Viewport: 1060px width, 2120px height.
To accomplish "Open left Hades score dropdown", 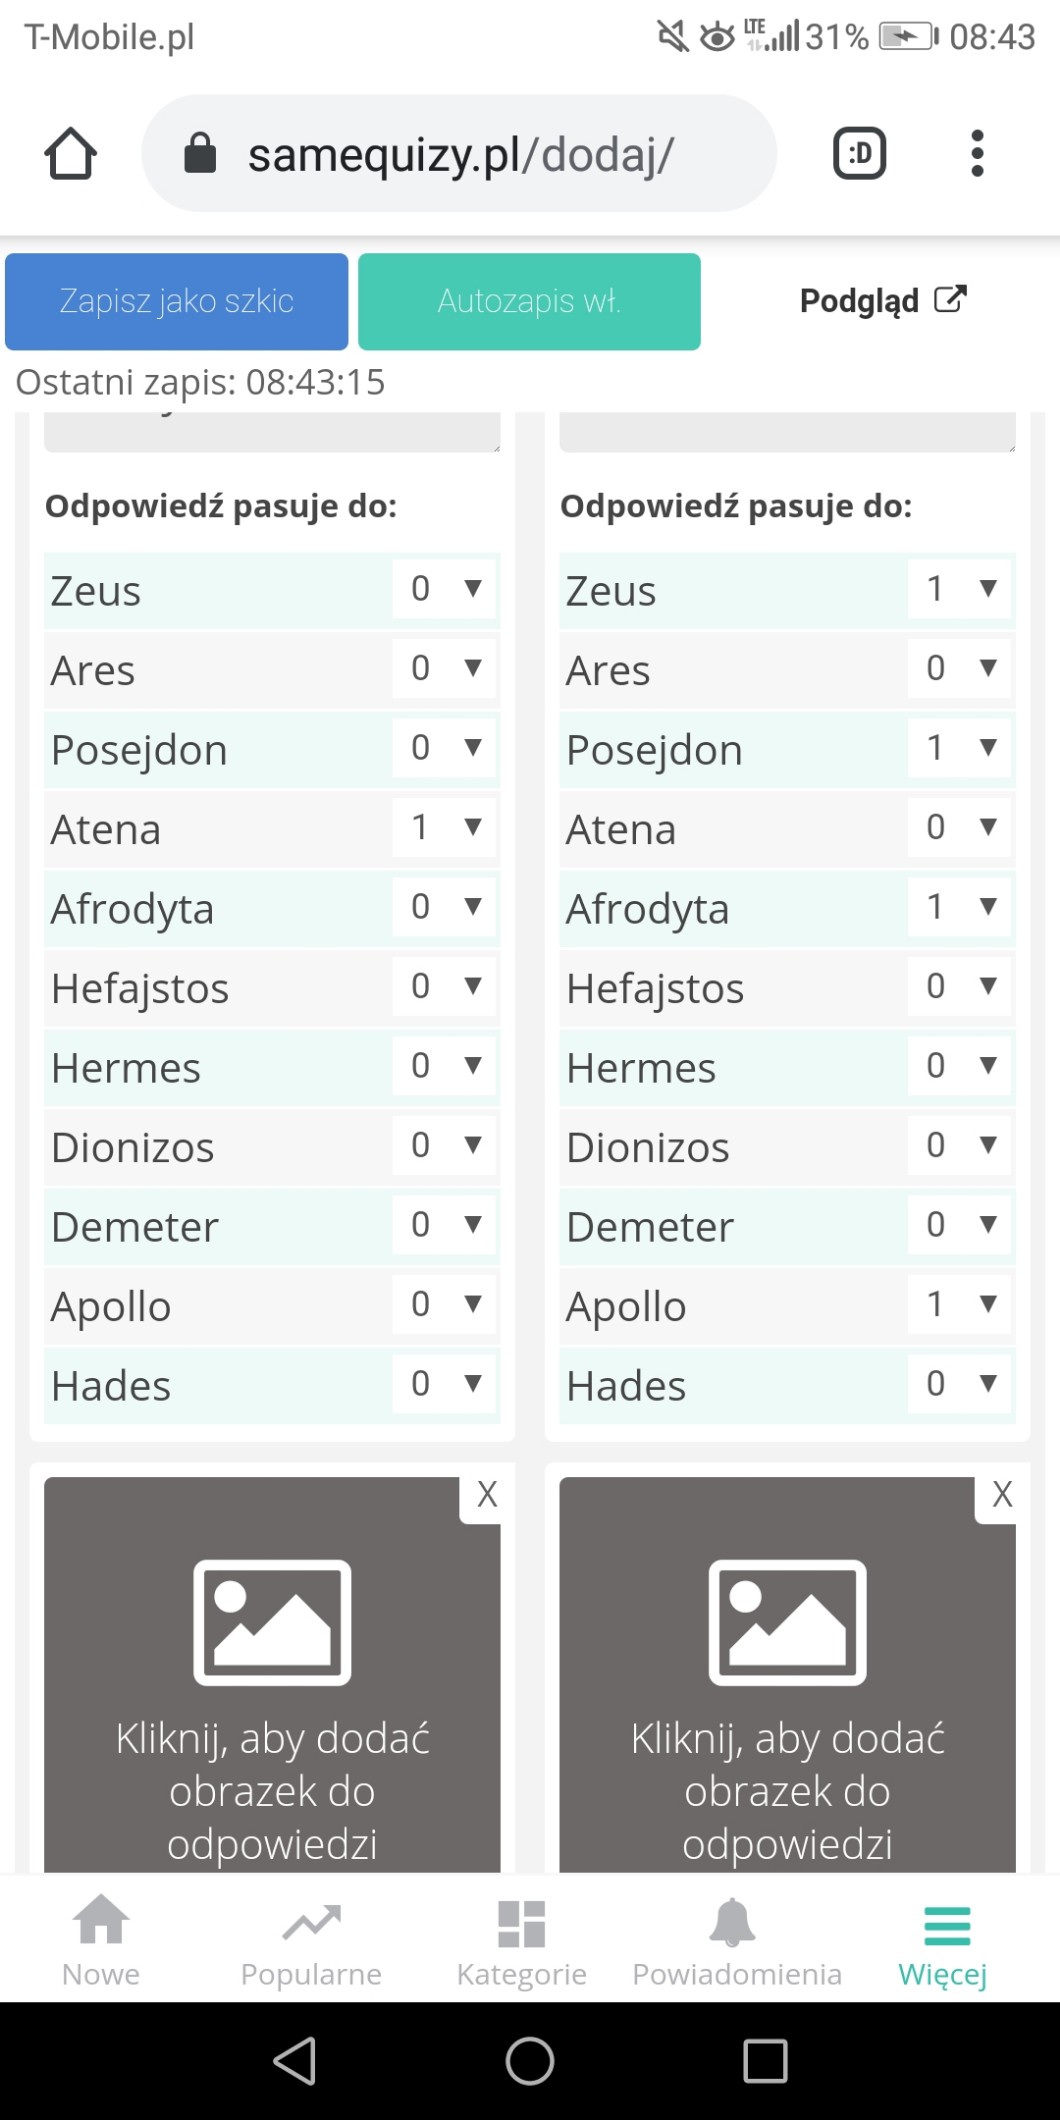I will click(444, 1384).
